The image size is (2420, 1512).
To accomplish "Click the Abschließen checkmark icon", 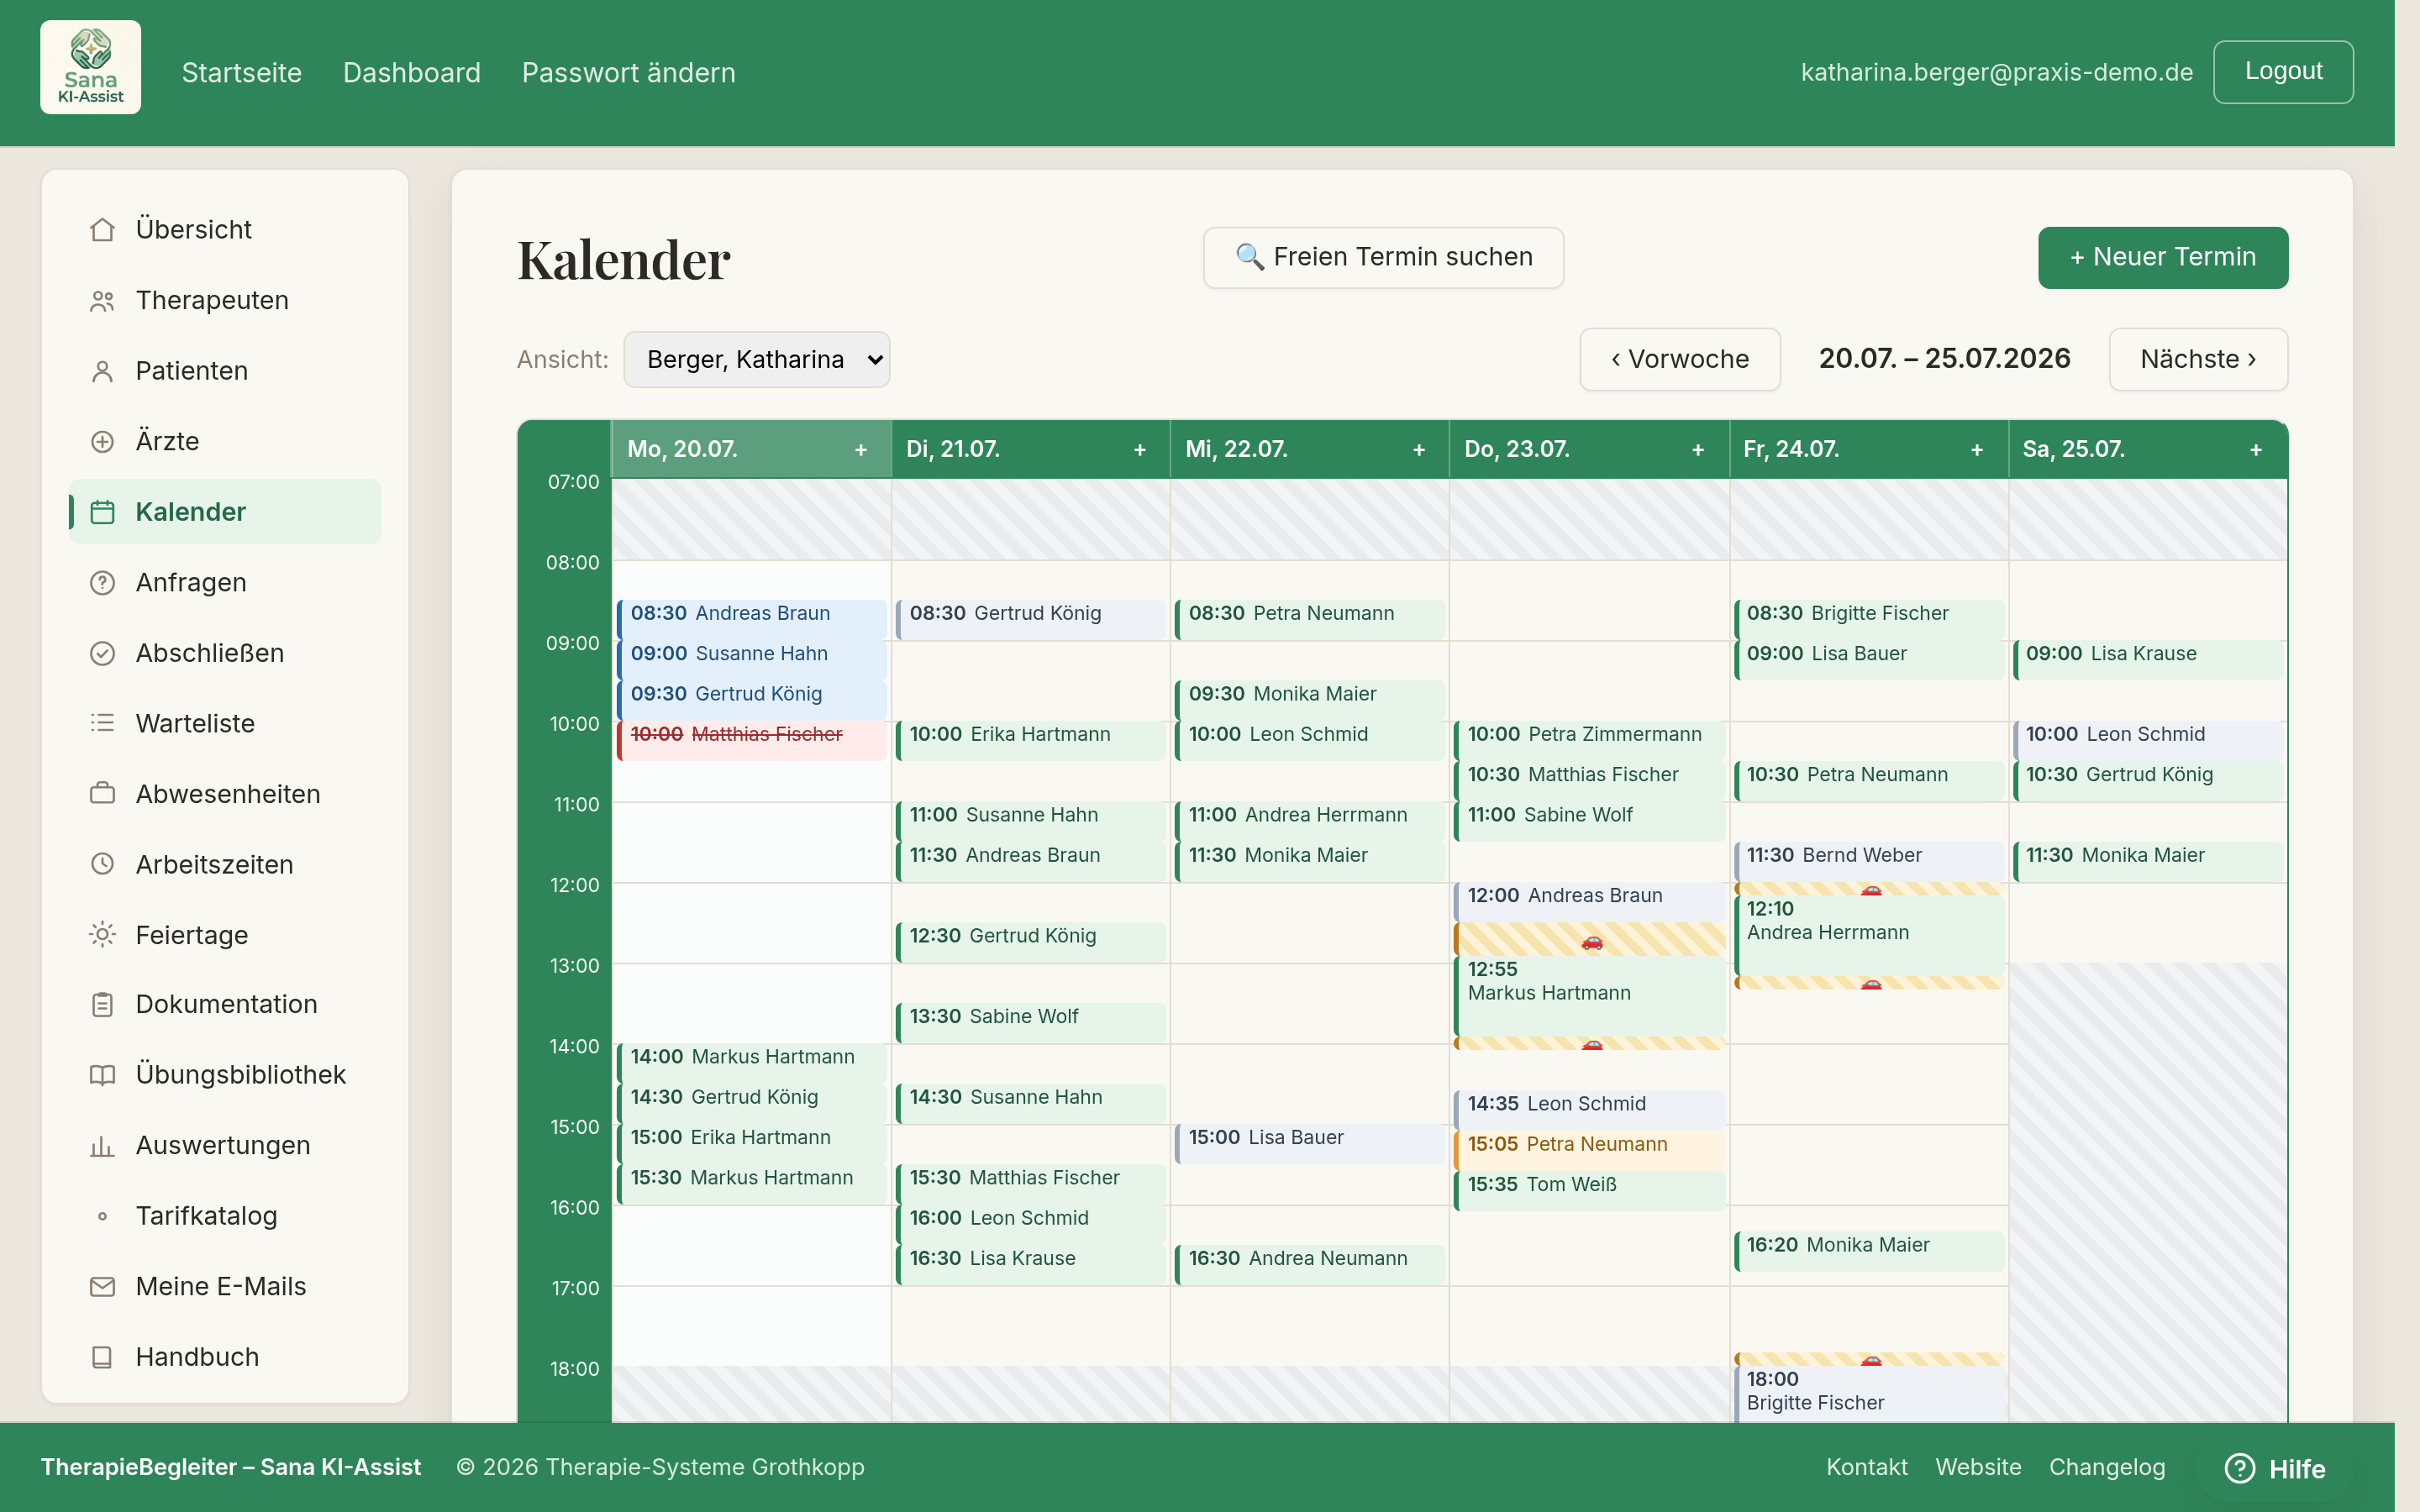I will click(102, 653).
